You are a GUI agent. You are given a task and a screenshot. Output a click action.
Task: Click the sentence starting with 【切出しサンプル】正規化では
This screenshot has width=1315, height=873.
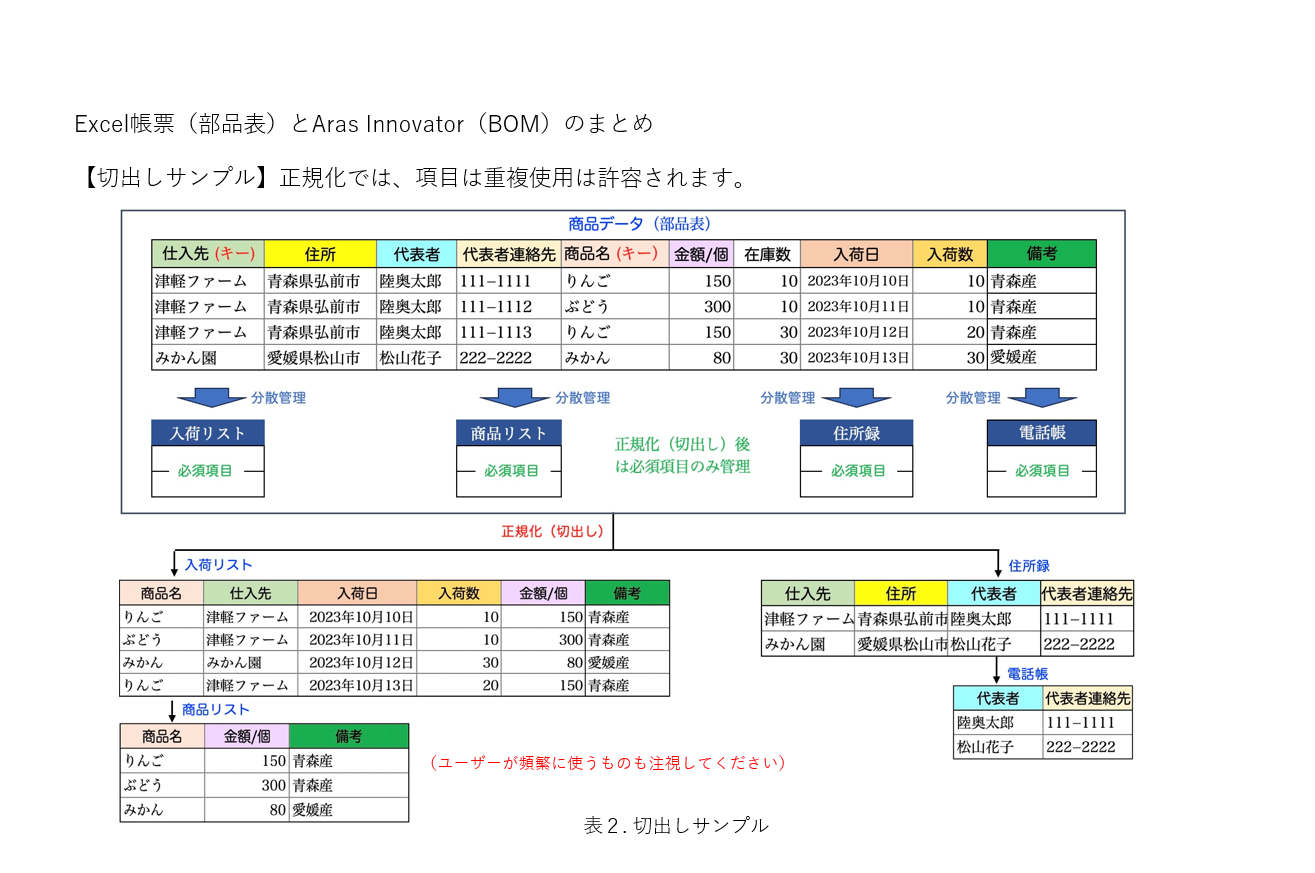coord(413,178)
